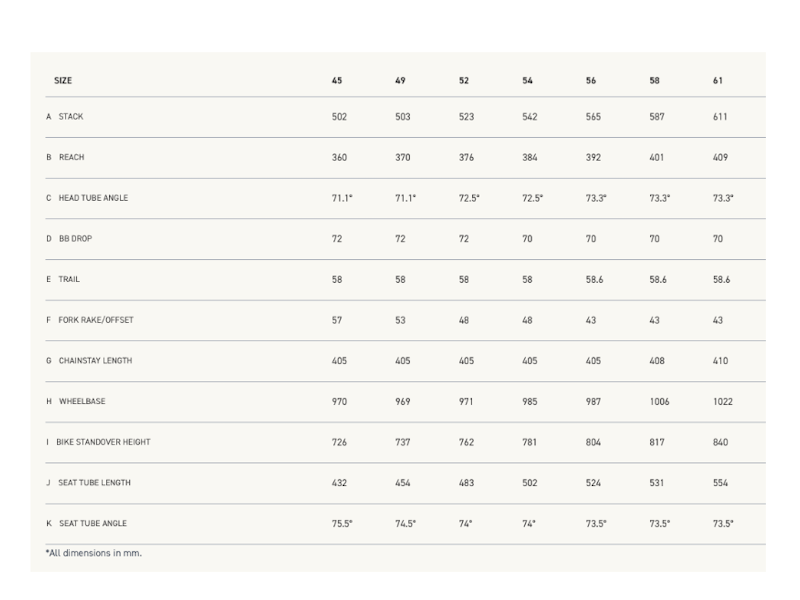Click the SIZE header label
The image size is (800, 600).
click(x=63, y=80)
